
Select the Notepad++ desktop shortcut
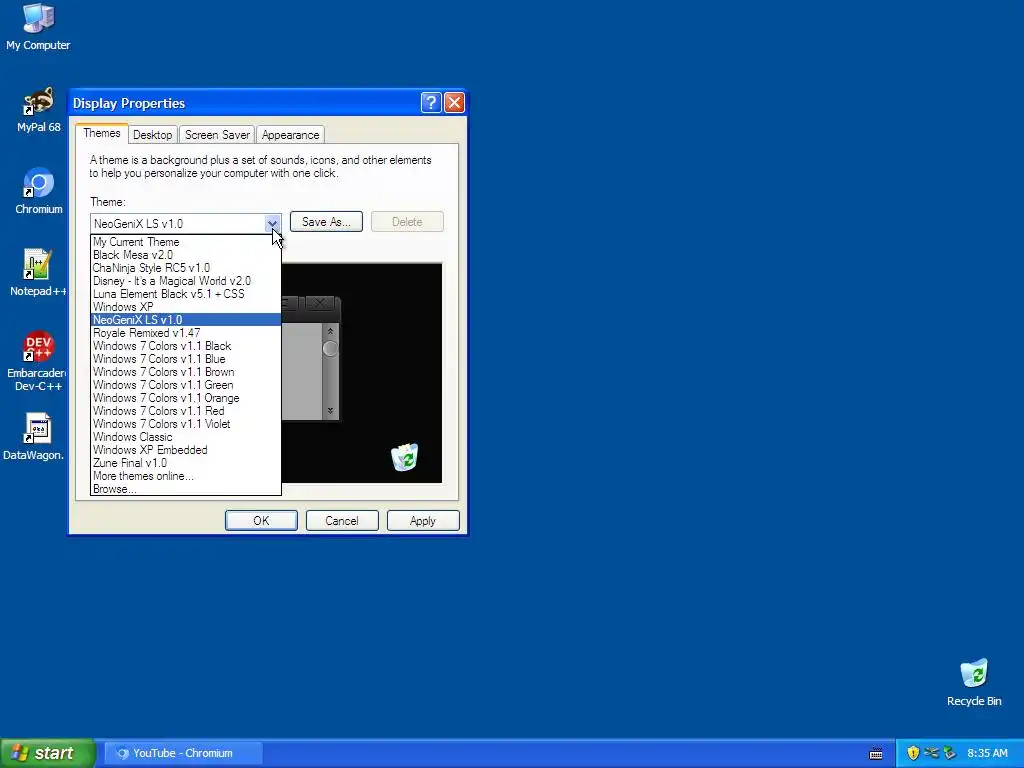(x=38, y=274)
